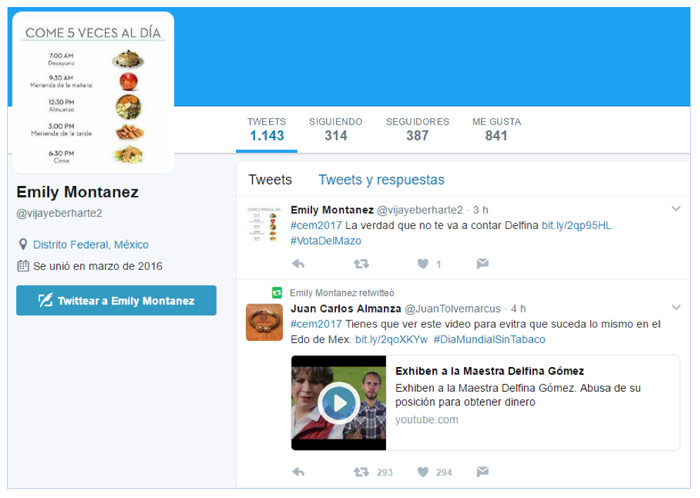
Task: Reply to Emily Montanez's #cem2017 tweet
Action: [298, 264]
